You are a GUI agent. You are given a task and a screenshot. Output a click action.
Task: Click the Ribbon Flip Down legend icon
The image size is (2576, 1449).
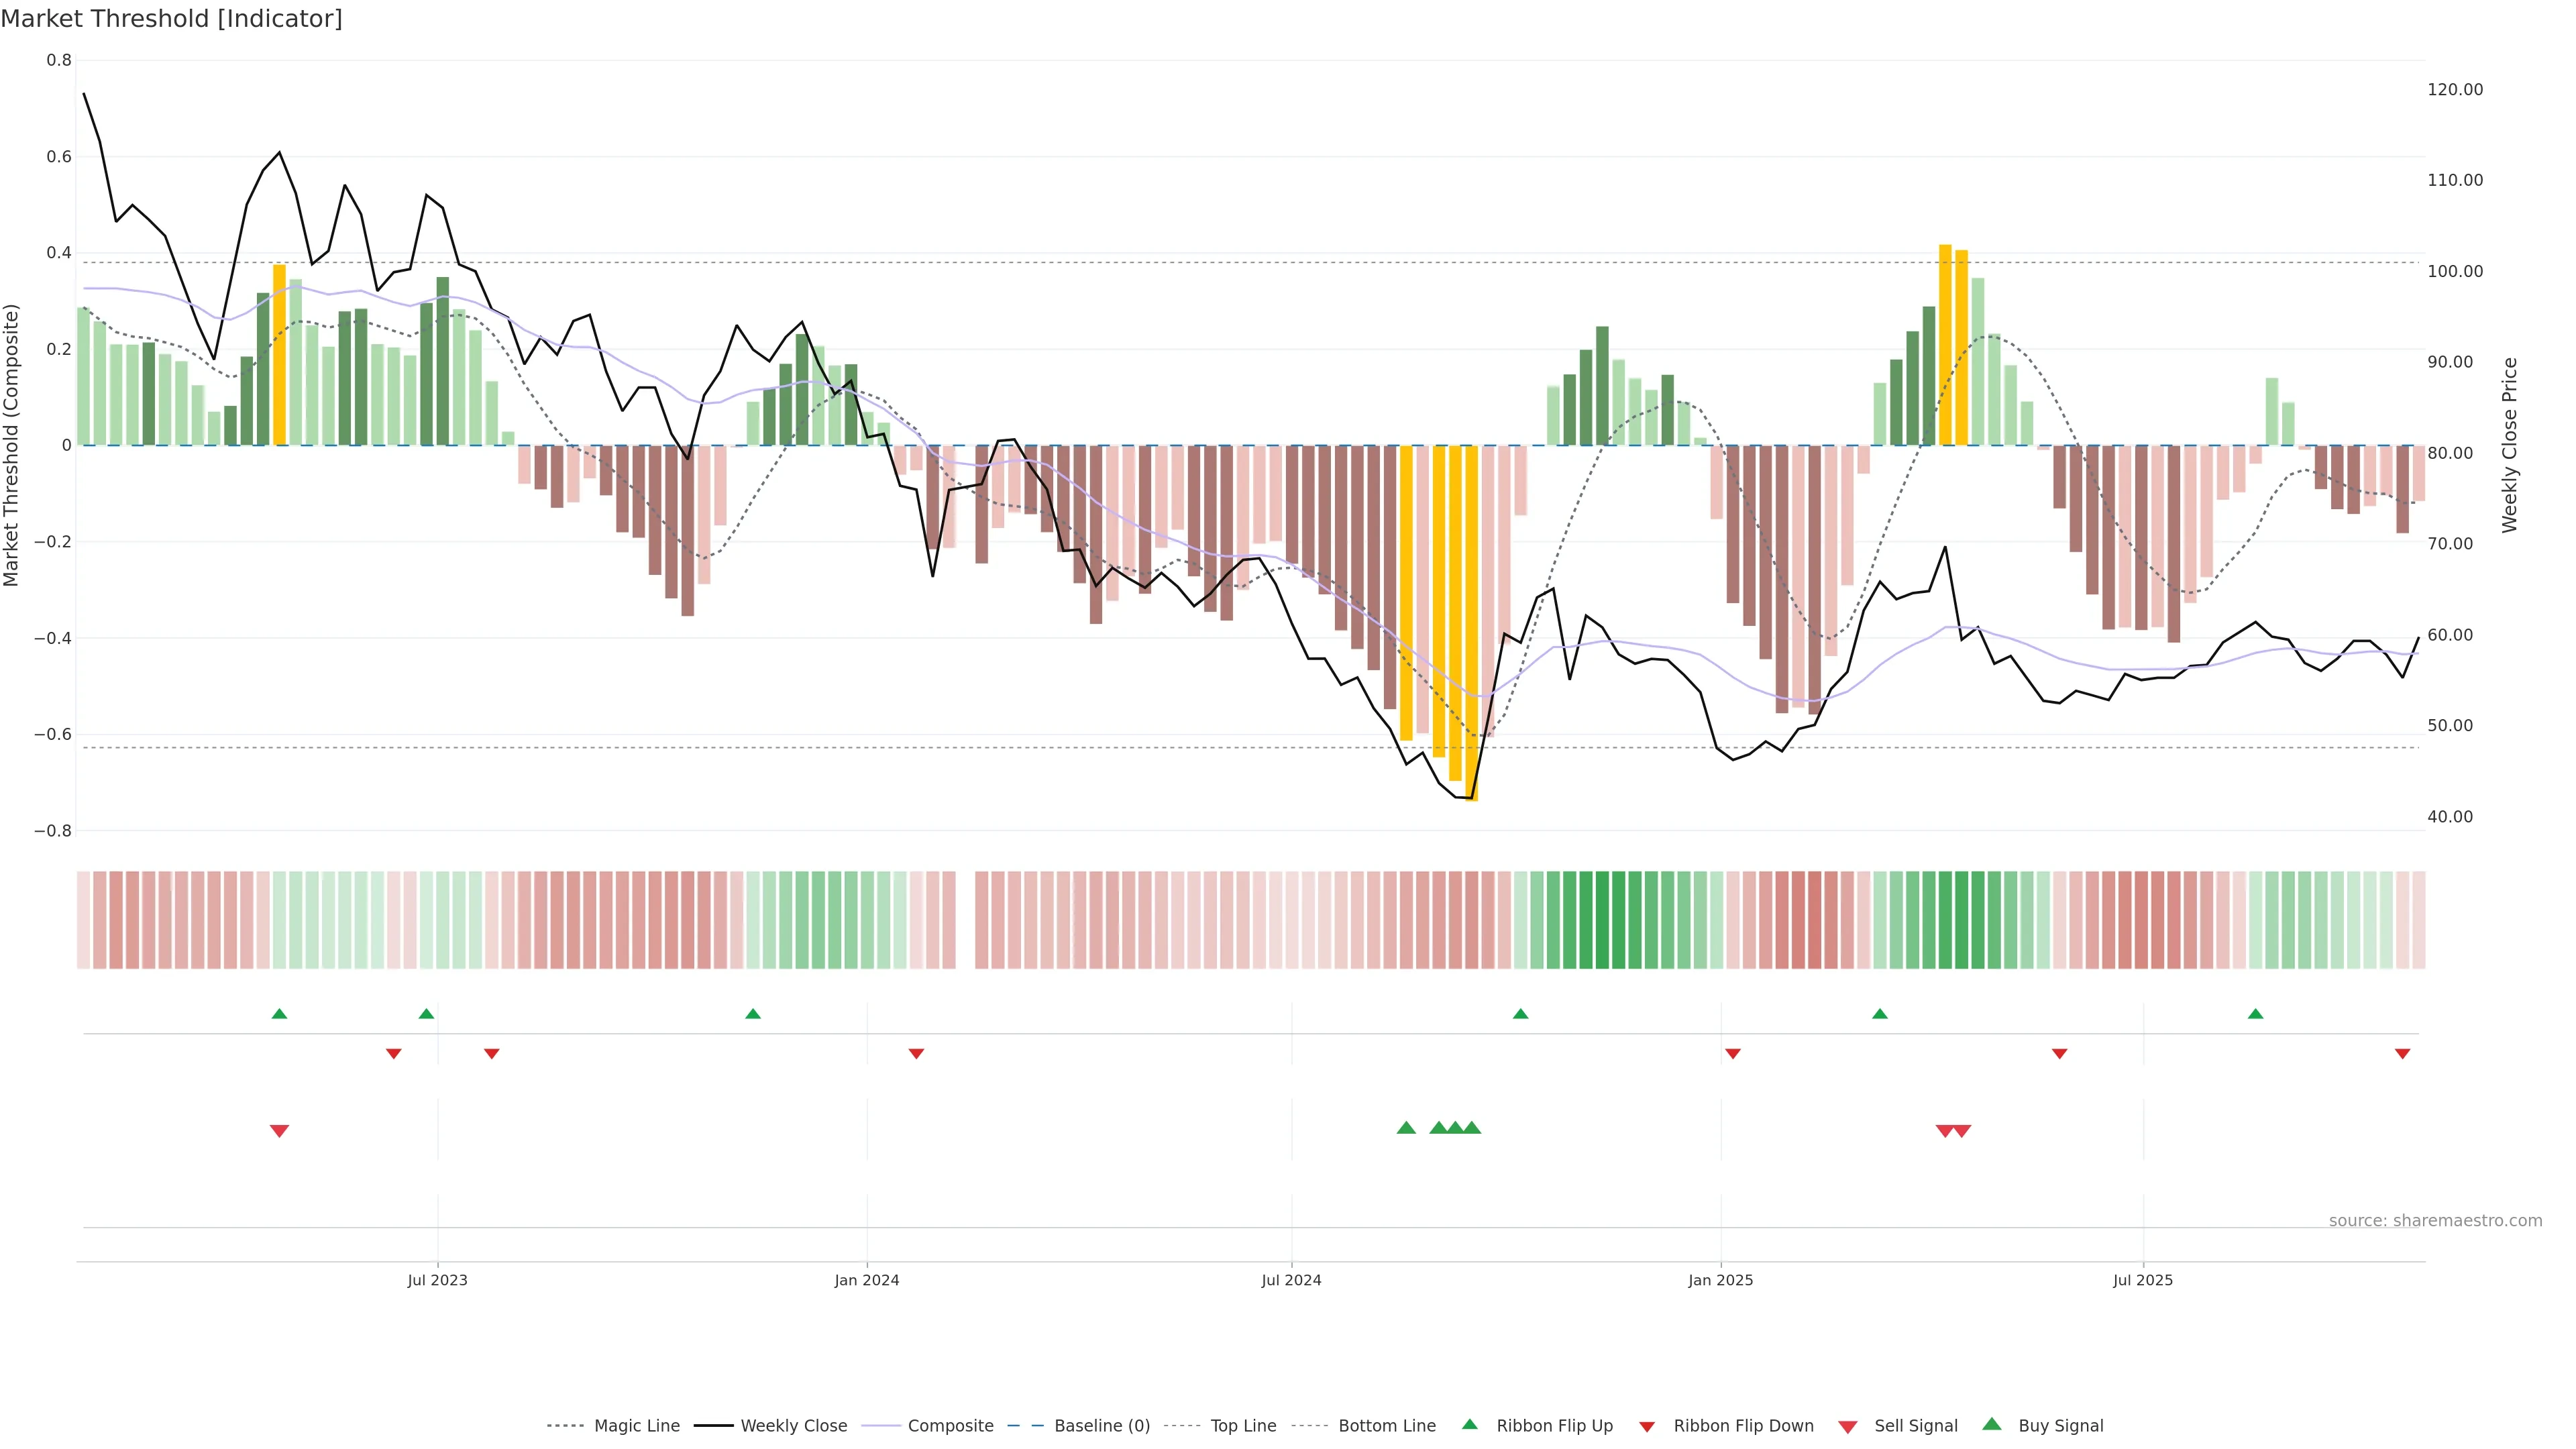(x=1647, y=1427)
